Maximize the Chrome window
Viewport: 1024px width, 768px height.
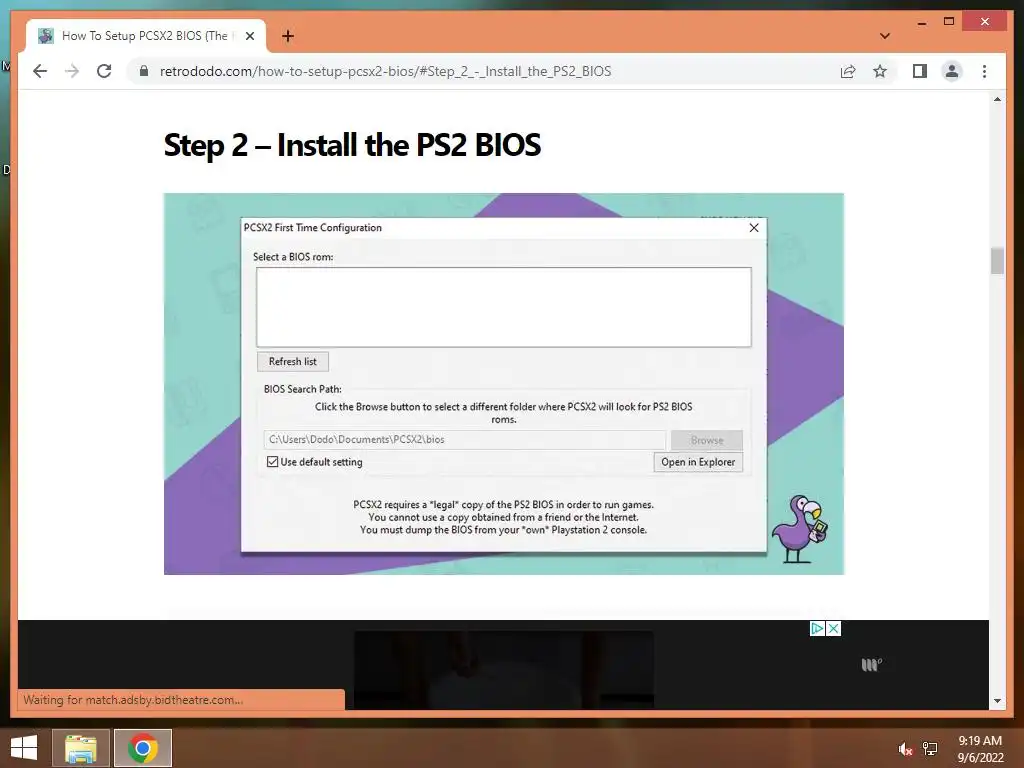pyautogui.click(x=949, y=22)
